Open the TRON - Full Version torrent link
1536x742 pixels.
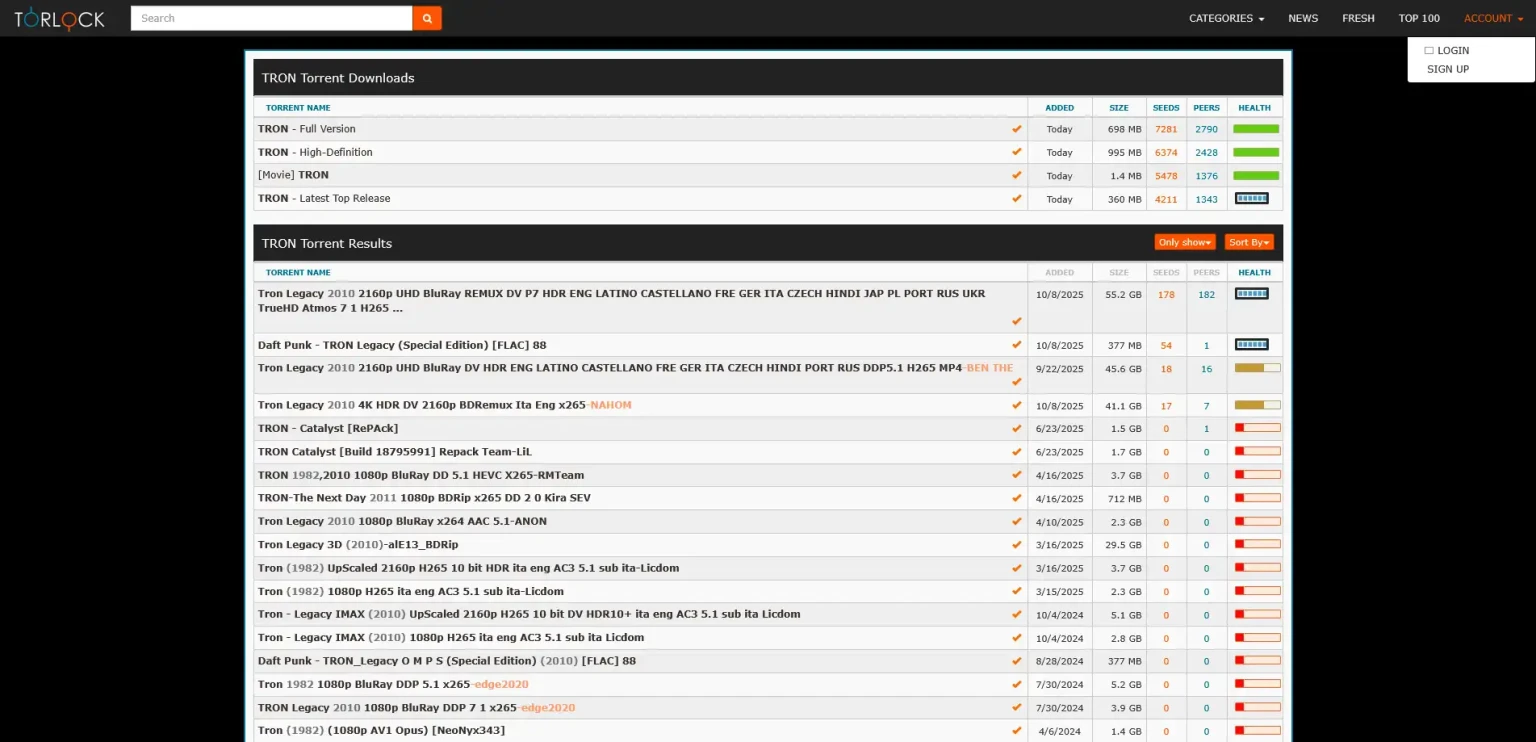(307, 129)
